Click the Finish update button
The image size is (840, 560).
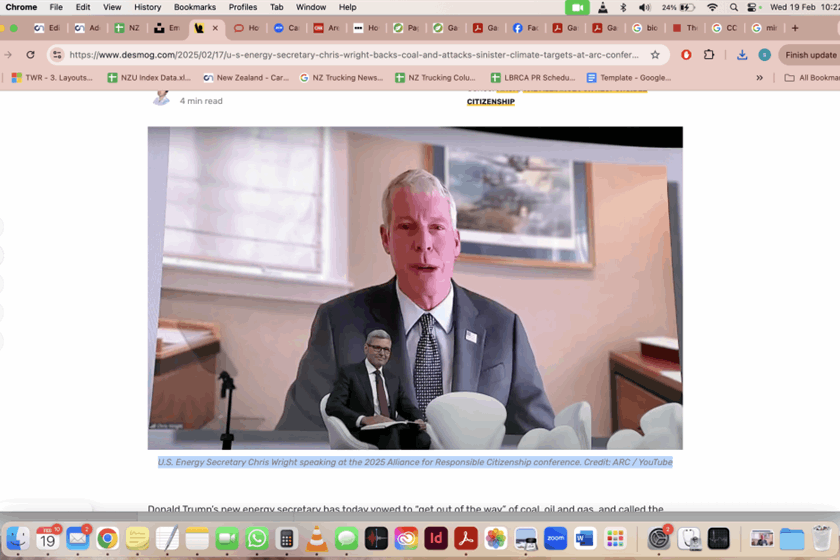(x=809, y=55)
